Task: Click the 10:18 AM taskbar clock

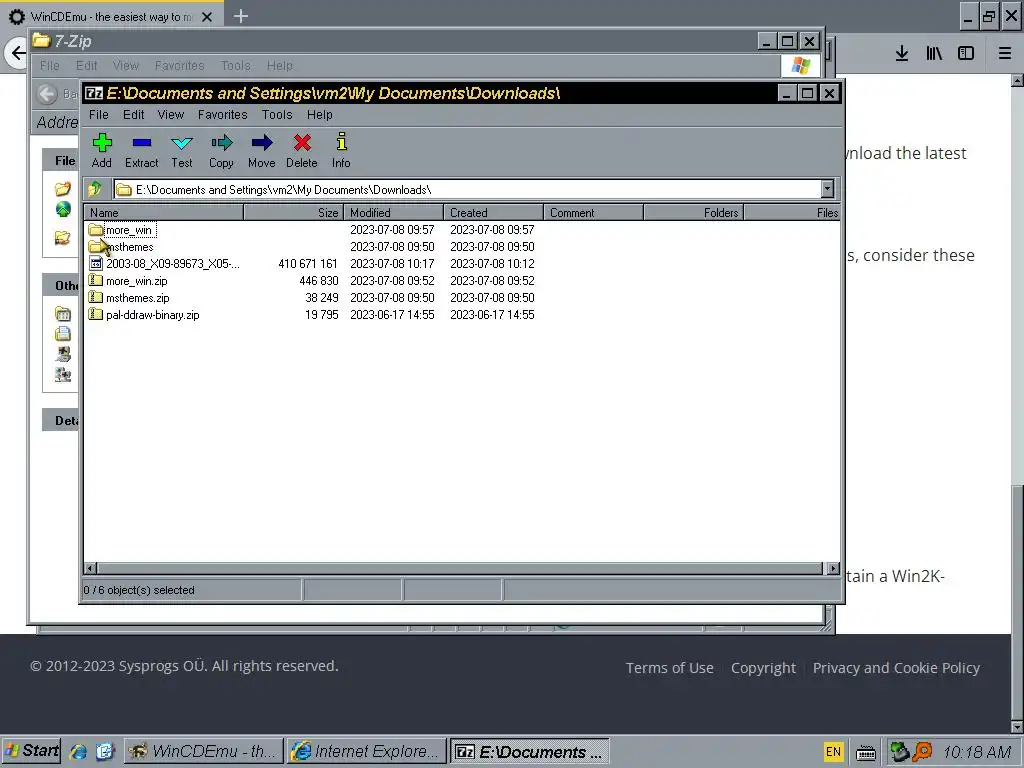Action: coord(977,752)
